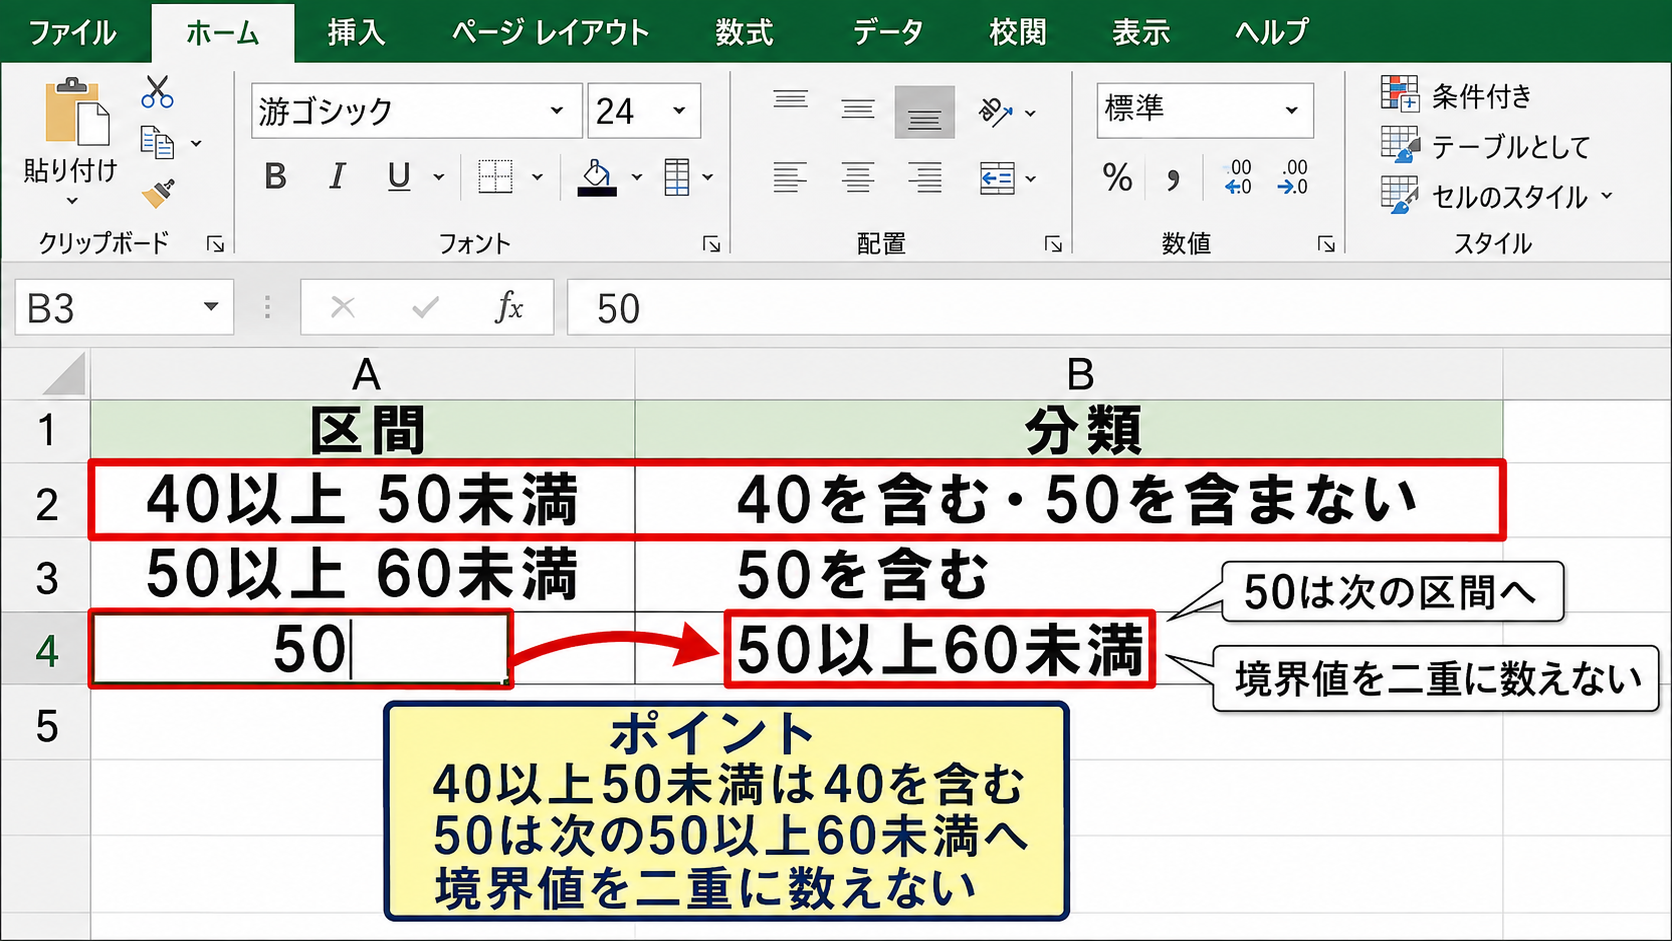The width and height of the screenshot is (1672, 941).
Task: Toggle underline formatting
Action: pos(399,177)
